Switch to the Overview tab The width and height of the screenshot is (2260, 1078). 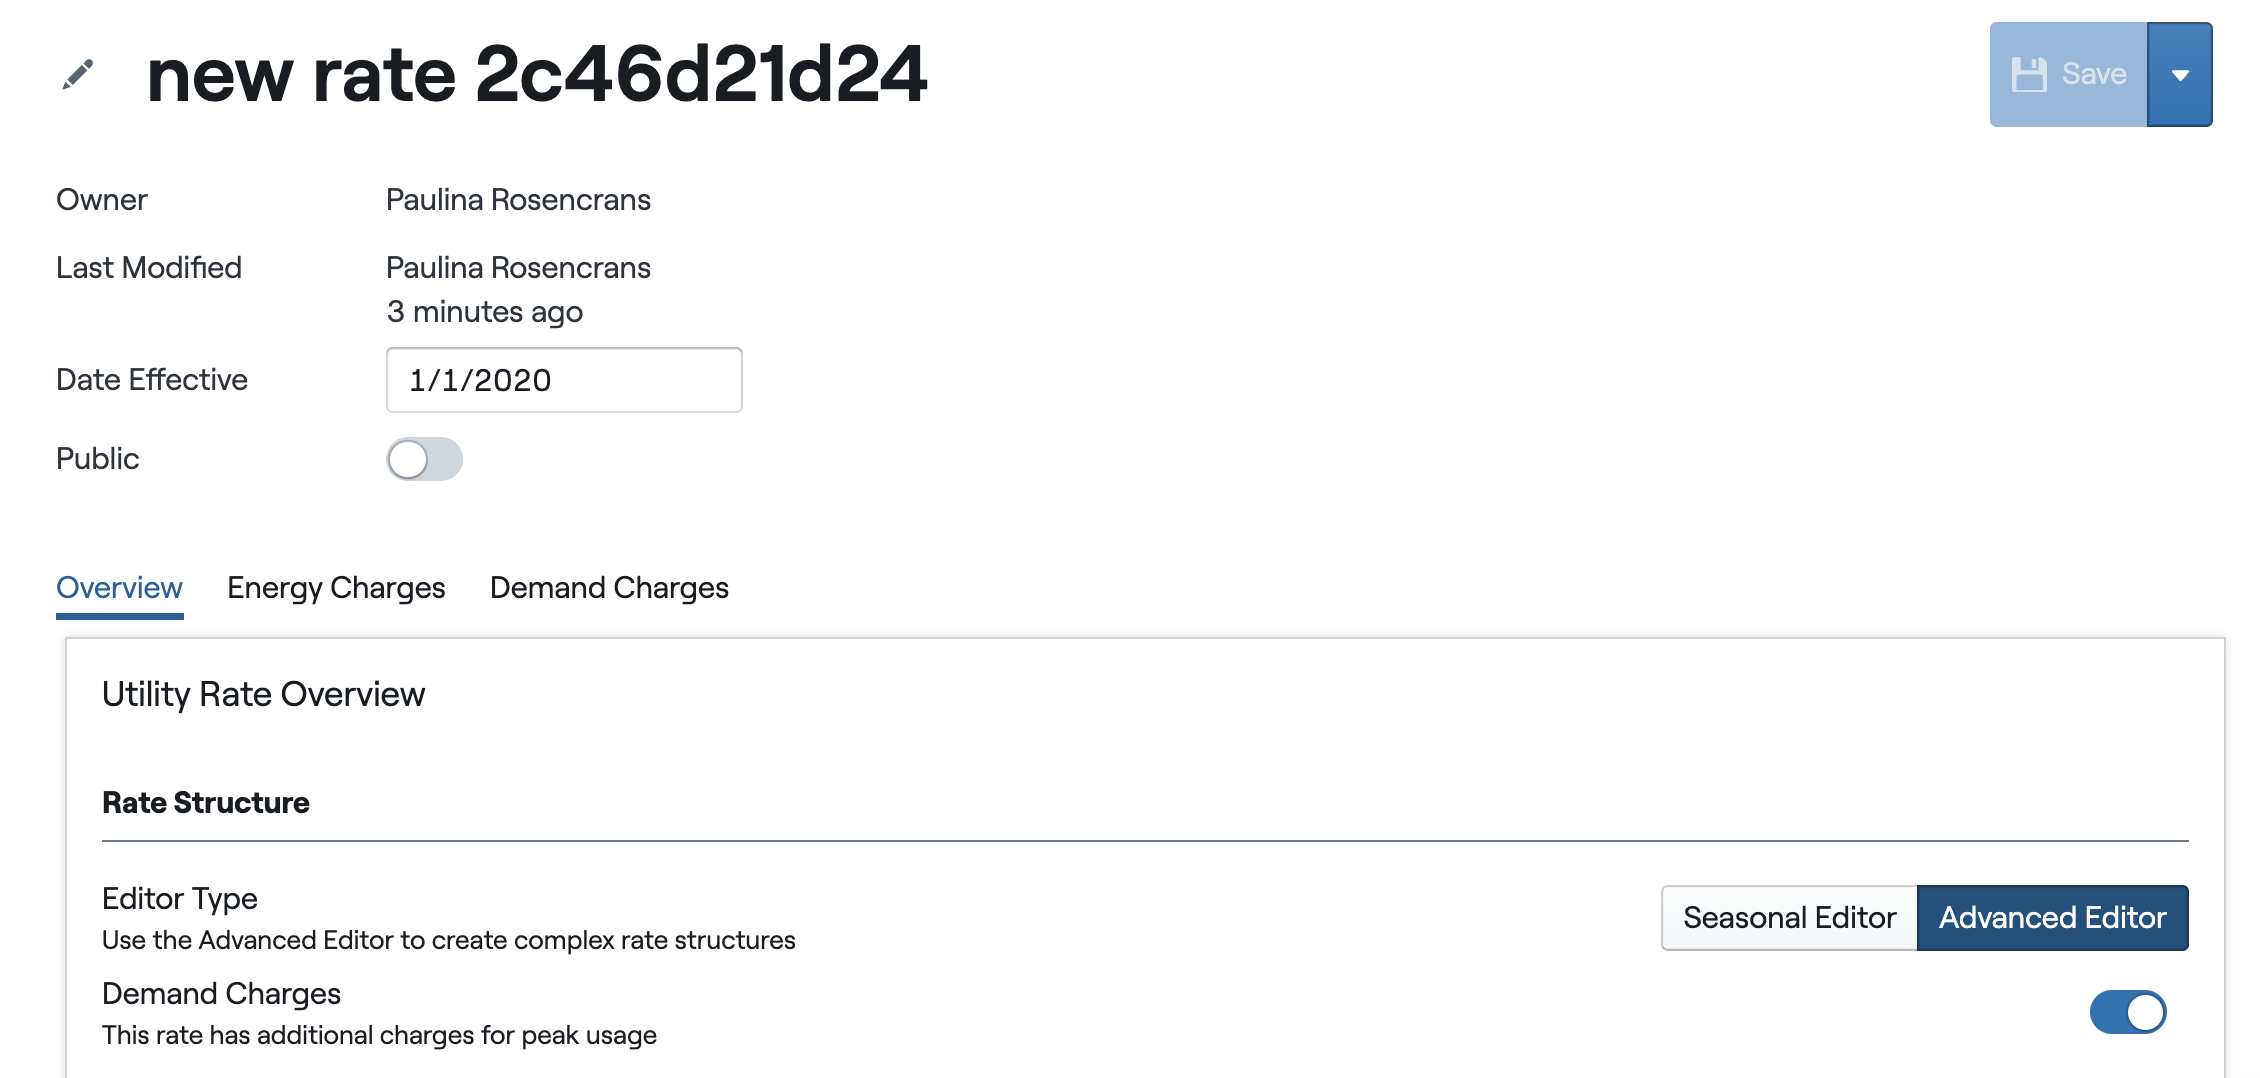(119, 588)
